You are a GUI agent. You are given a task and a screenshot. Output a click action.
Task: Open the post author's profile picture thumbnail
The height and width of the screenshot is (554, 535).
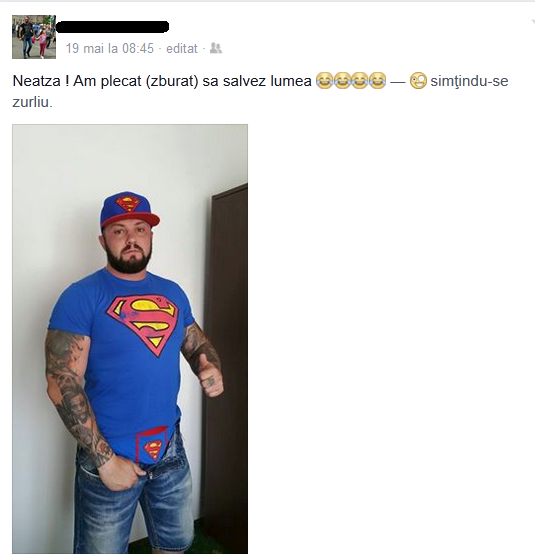pyautogui.click(x=34, y=37)
